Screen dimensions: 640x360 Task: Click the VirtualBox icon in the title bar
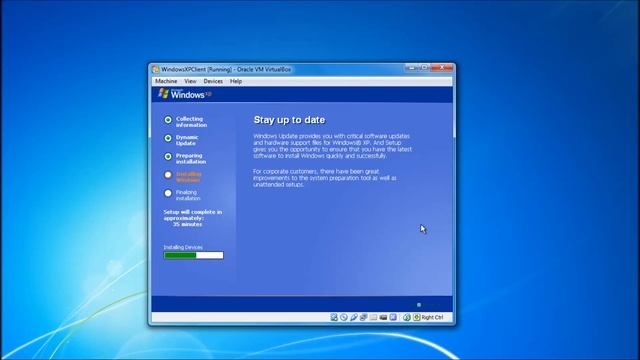point(155,69)
